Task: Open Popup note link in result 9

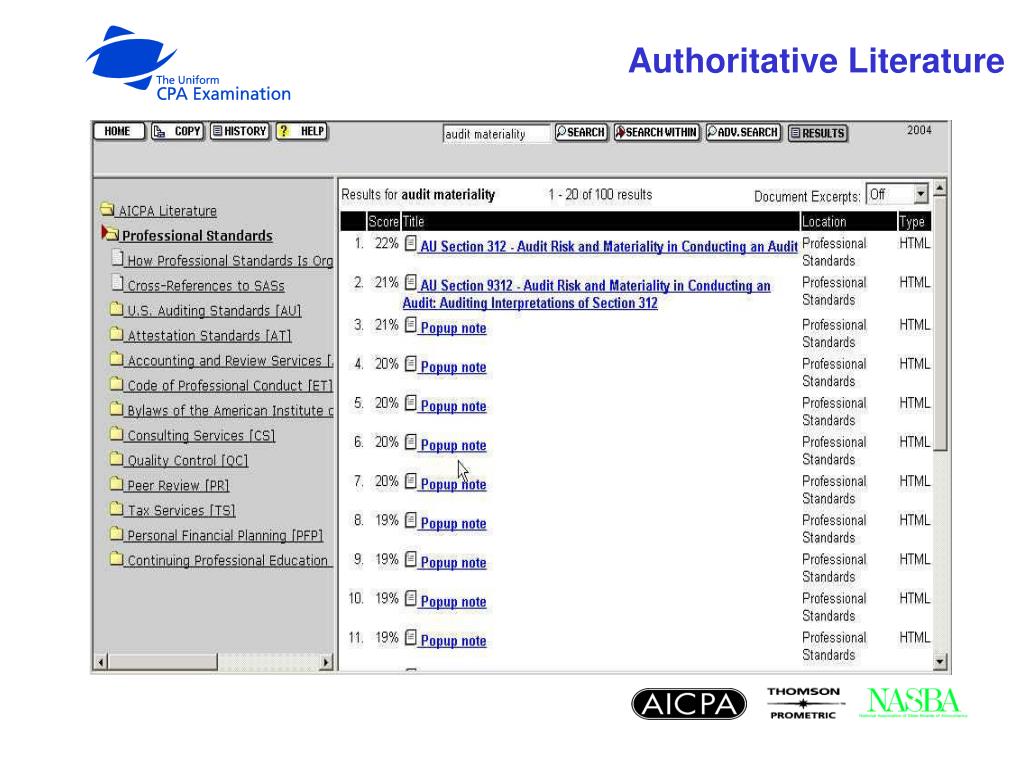Action: 453,563
